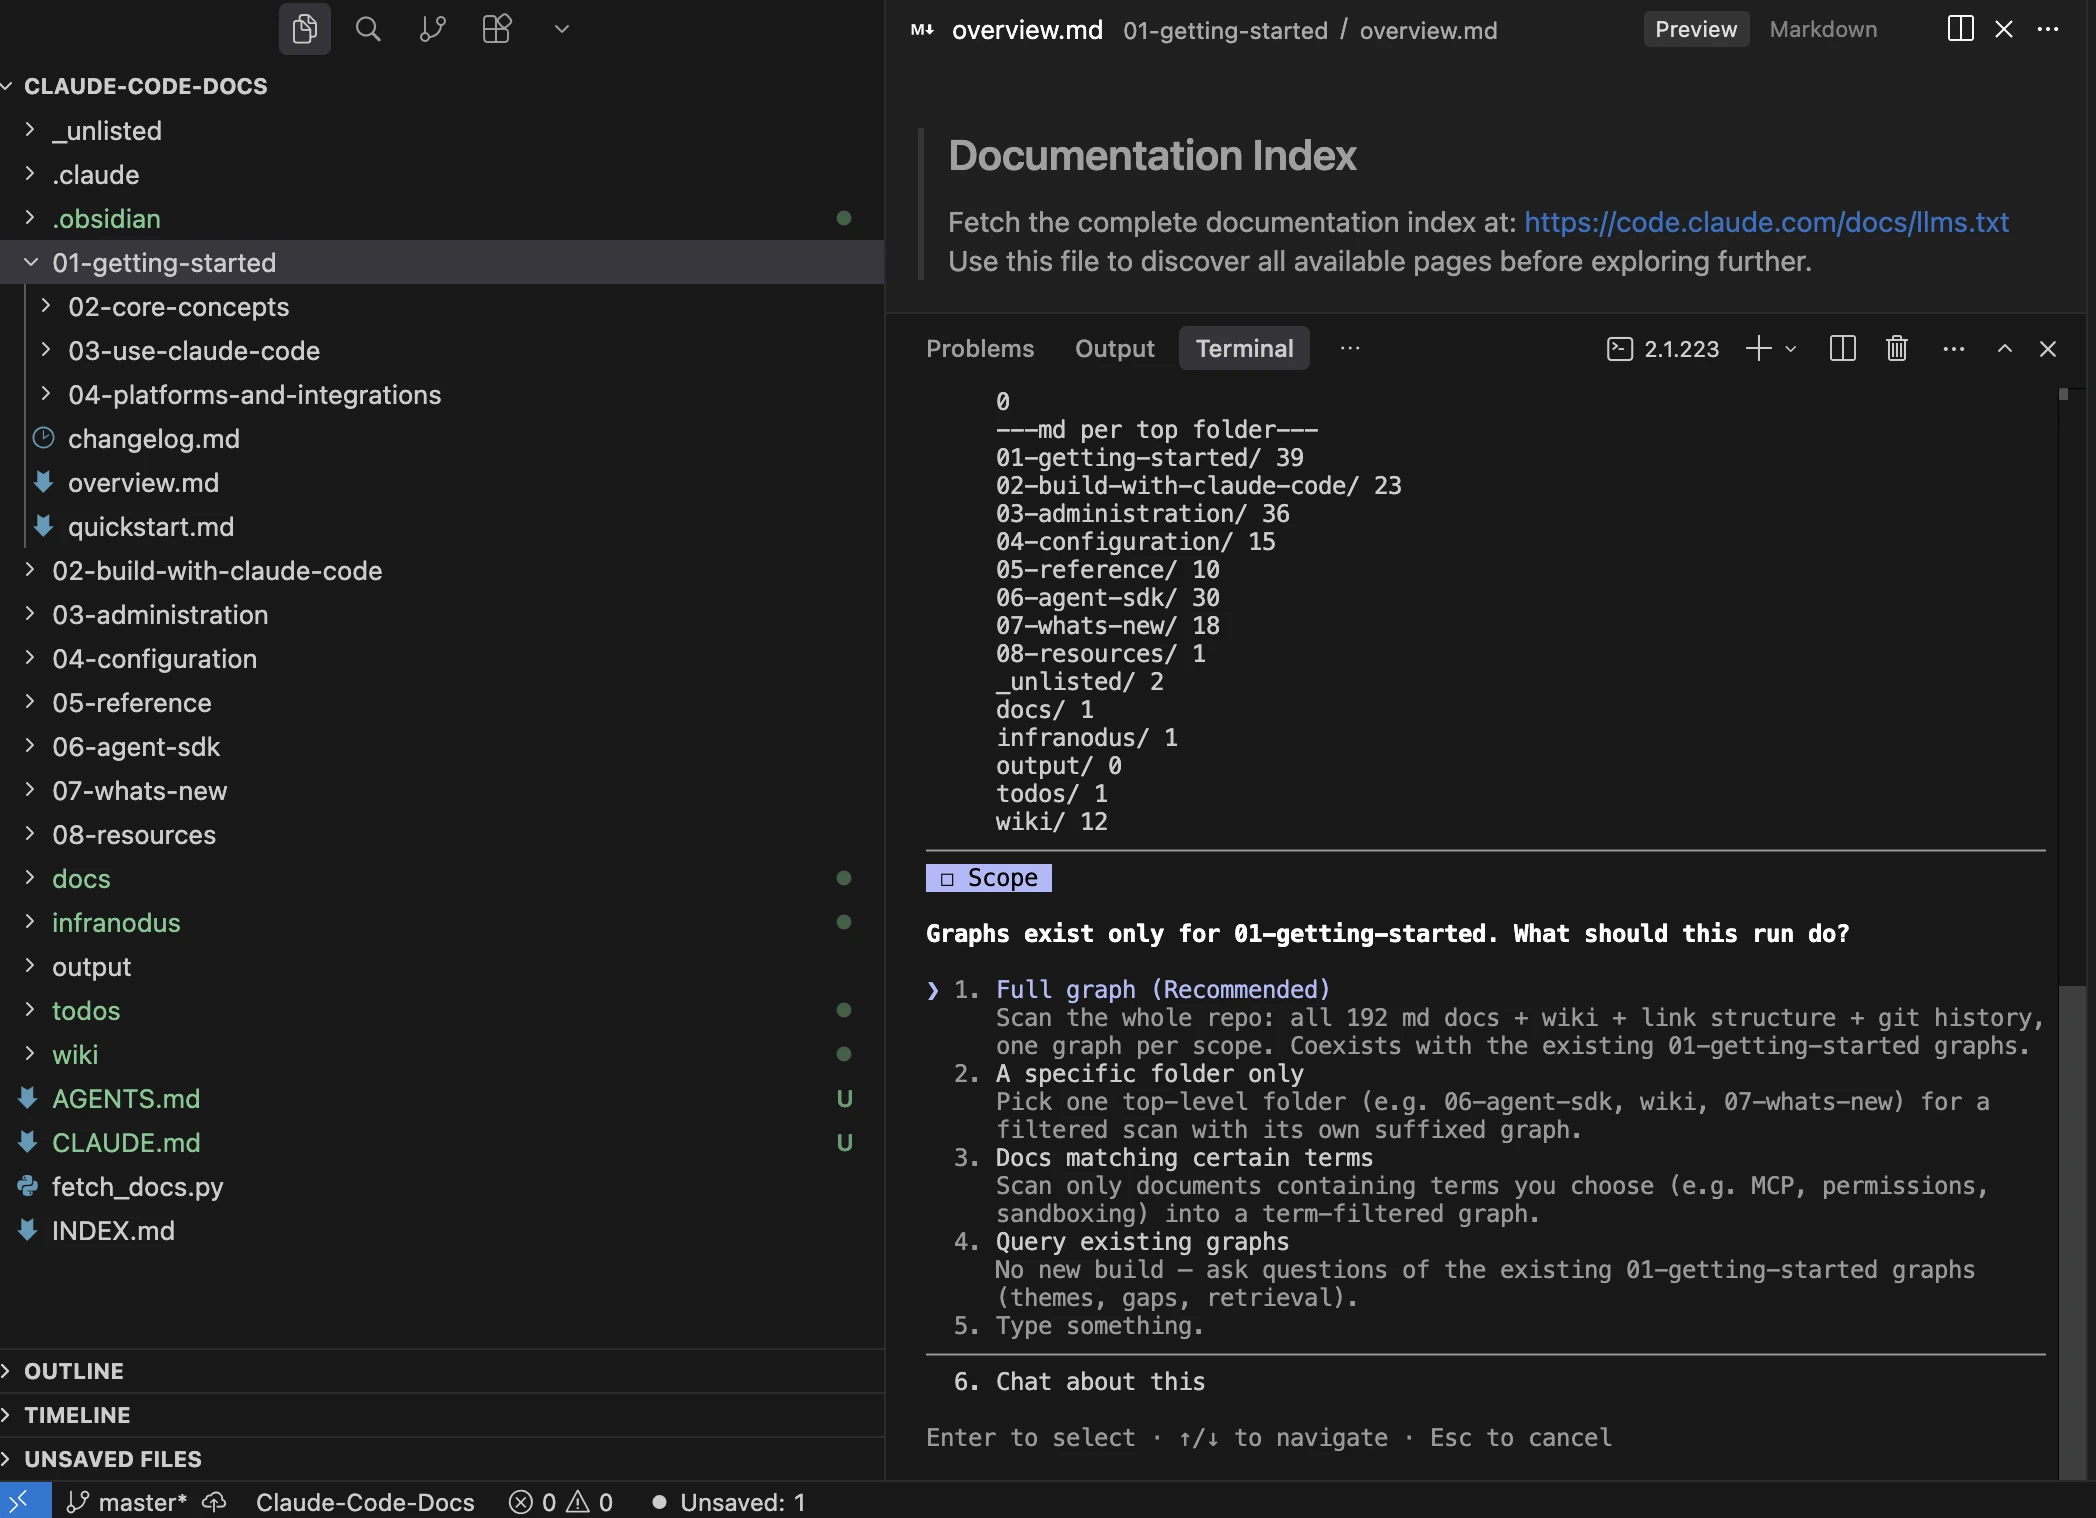Expand the docs folder
The image size is (2096, 1518).
442,878
